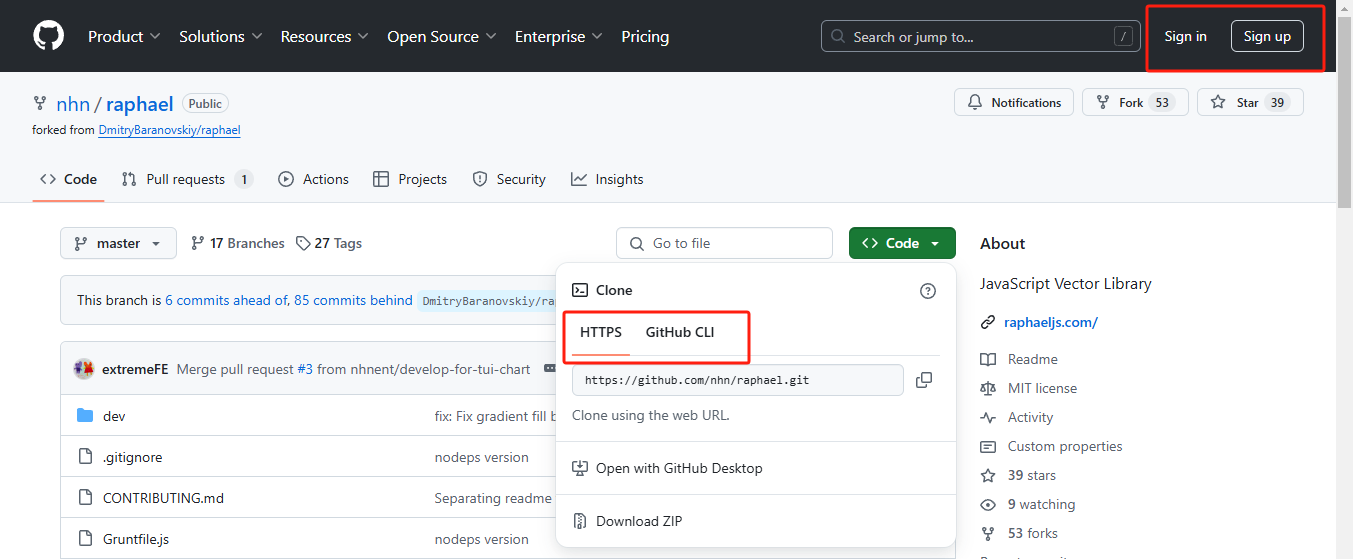Open the 6 commits ahead of link
Image resolution: width=1353 pixels, height=559 pixels.
(226, 300)
